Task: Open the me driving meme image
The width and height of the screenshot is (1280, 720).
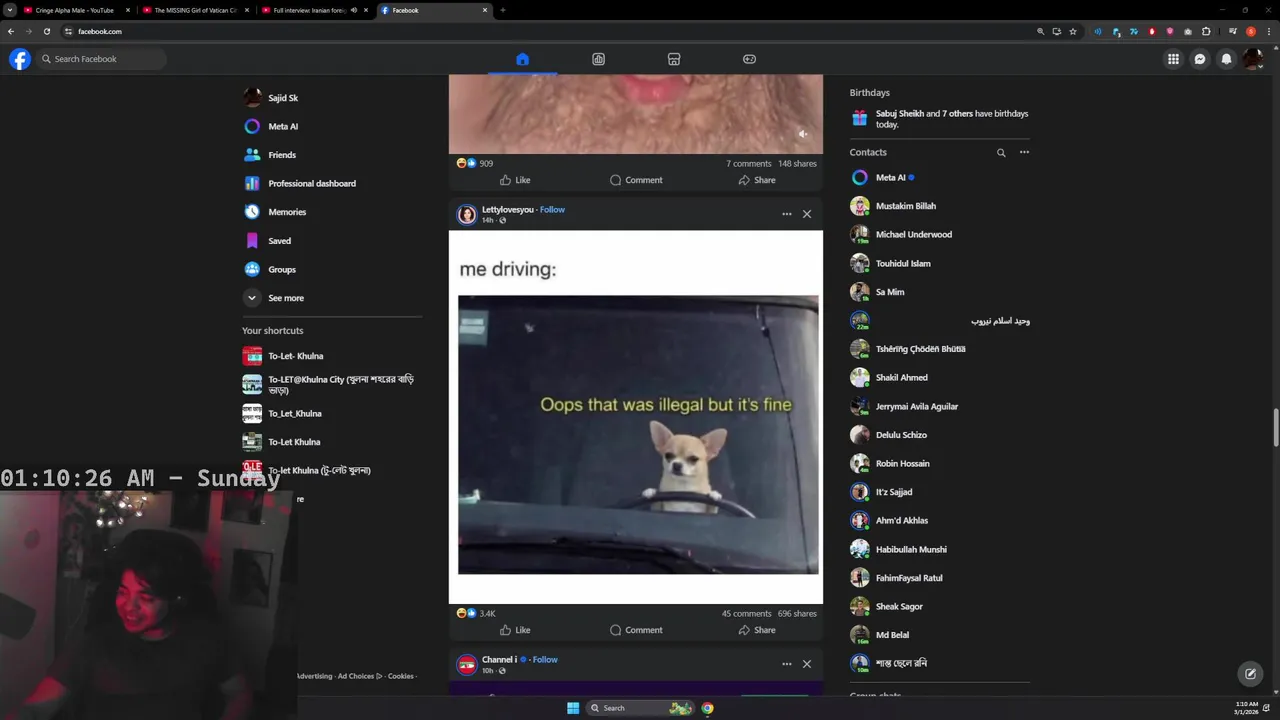Action: 636,417
